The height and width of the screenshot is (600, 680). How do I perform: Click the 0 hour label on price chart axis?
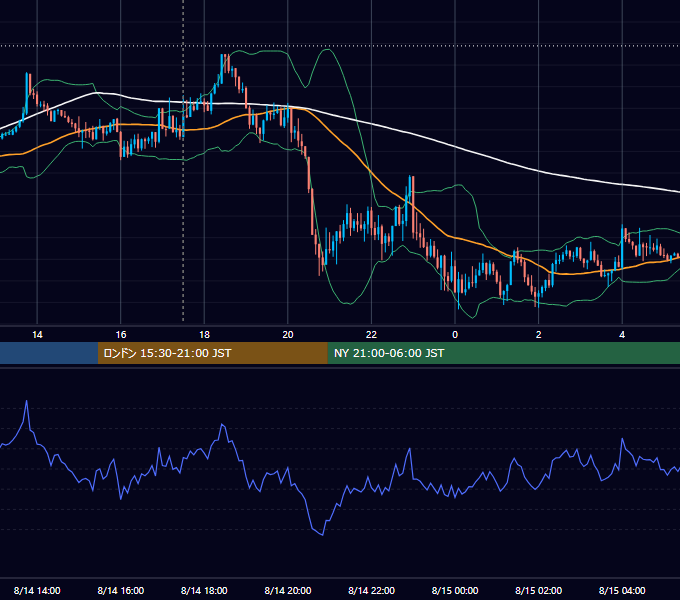455,335
